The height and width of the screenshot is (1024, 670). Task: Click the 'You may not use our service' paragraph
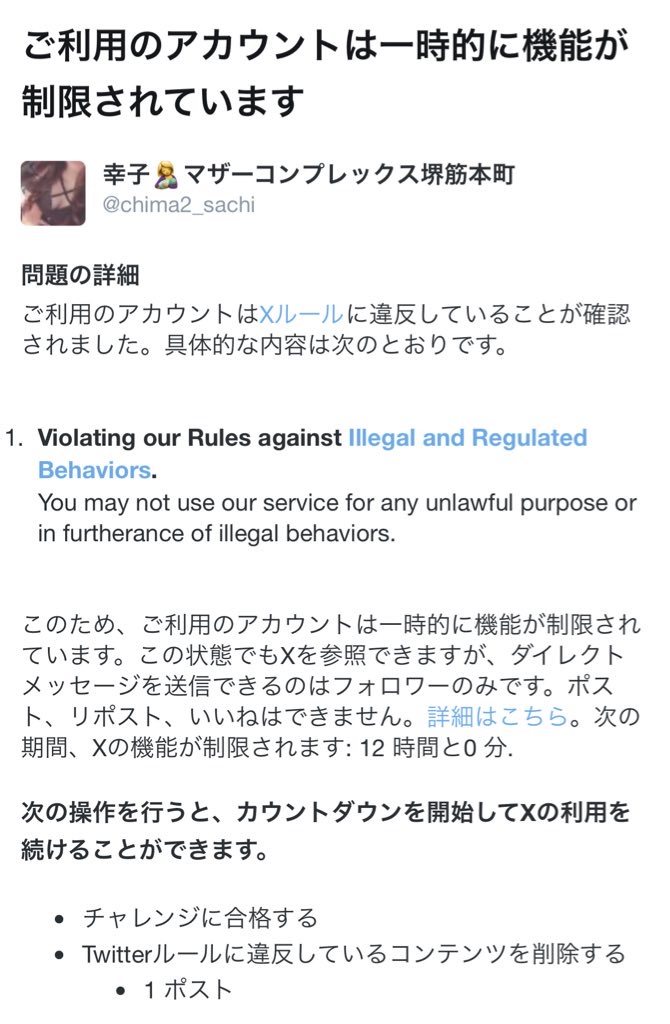coord(336,503)
